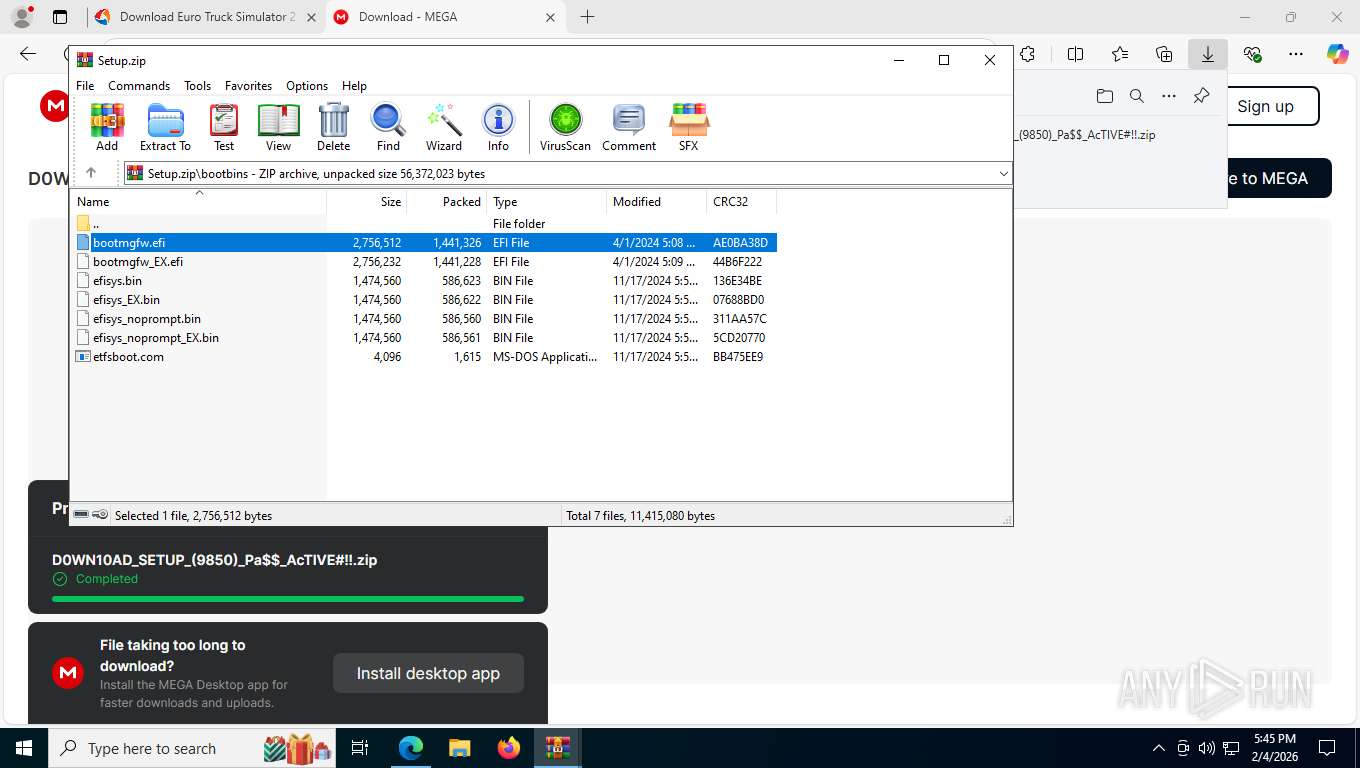The height and width of the screenshot is (768, 1360).
Task: Go back in the browser
Action: pos(28,54)
